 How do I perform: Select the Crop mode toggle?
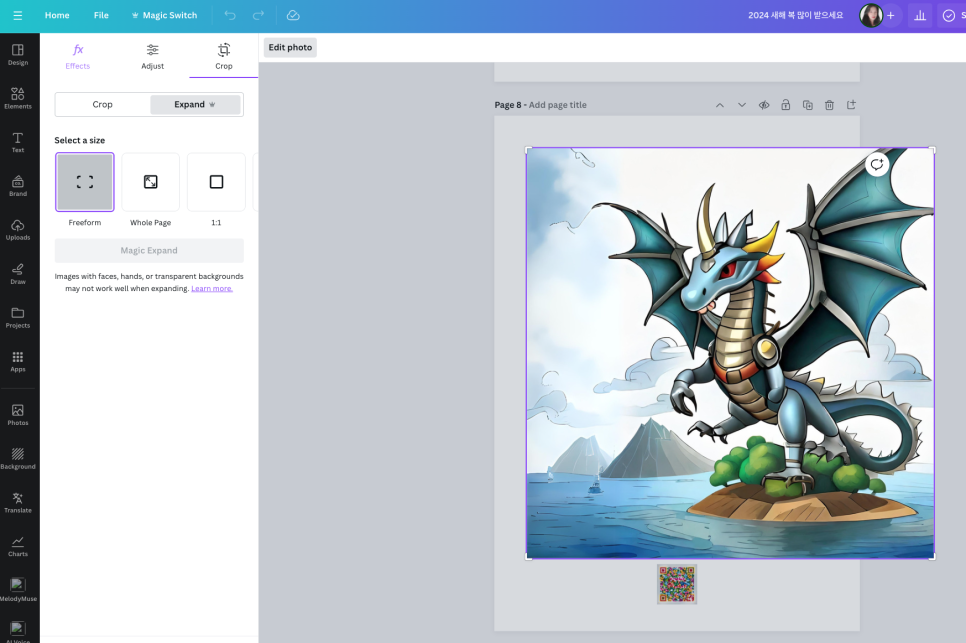pos(102,105)
